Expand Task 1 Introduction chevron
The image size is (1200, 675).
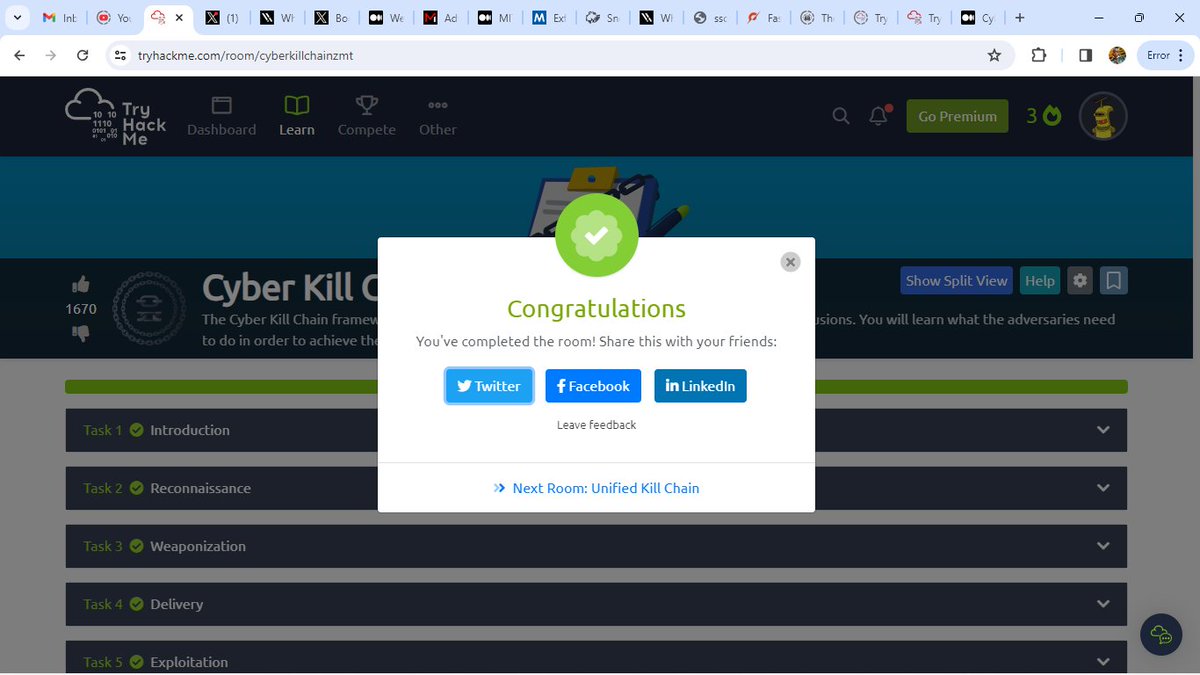coord(1103,430)
